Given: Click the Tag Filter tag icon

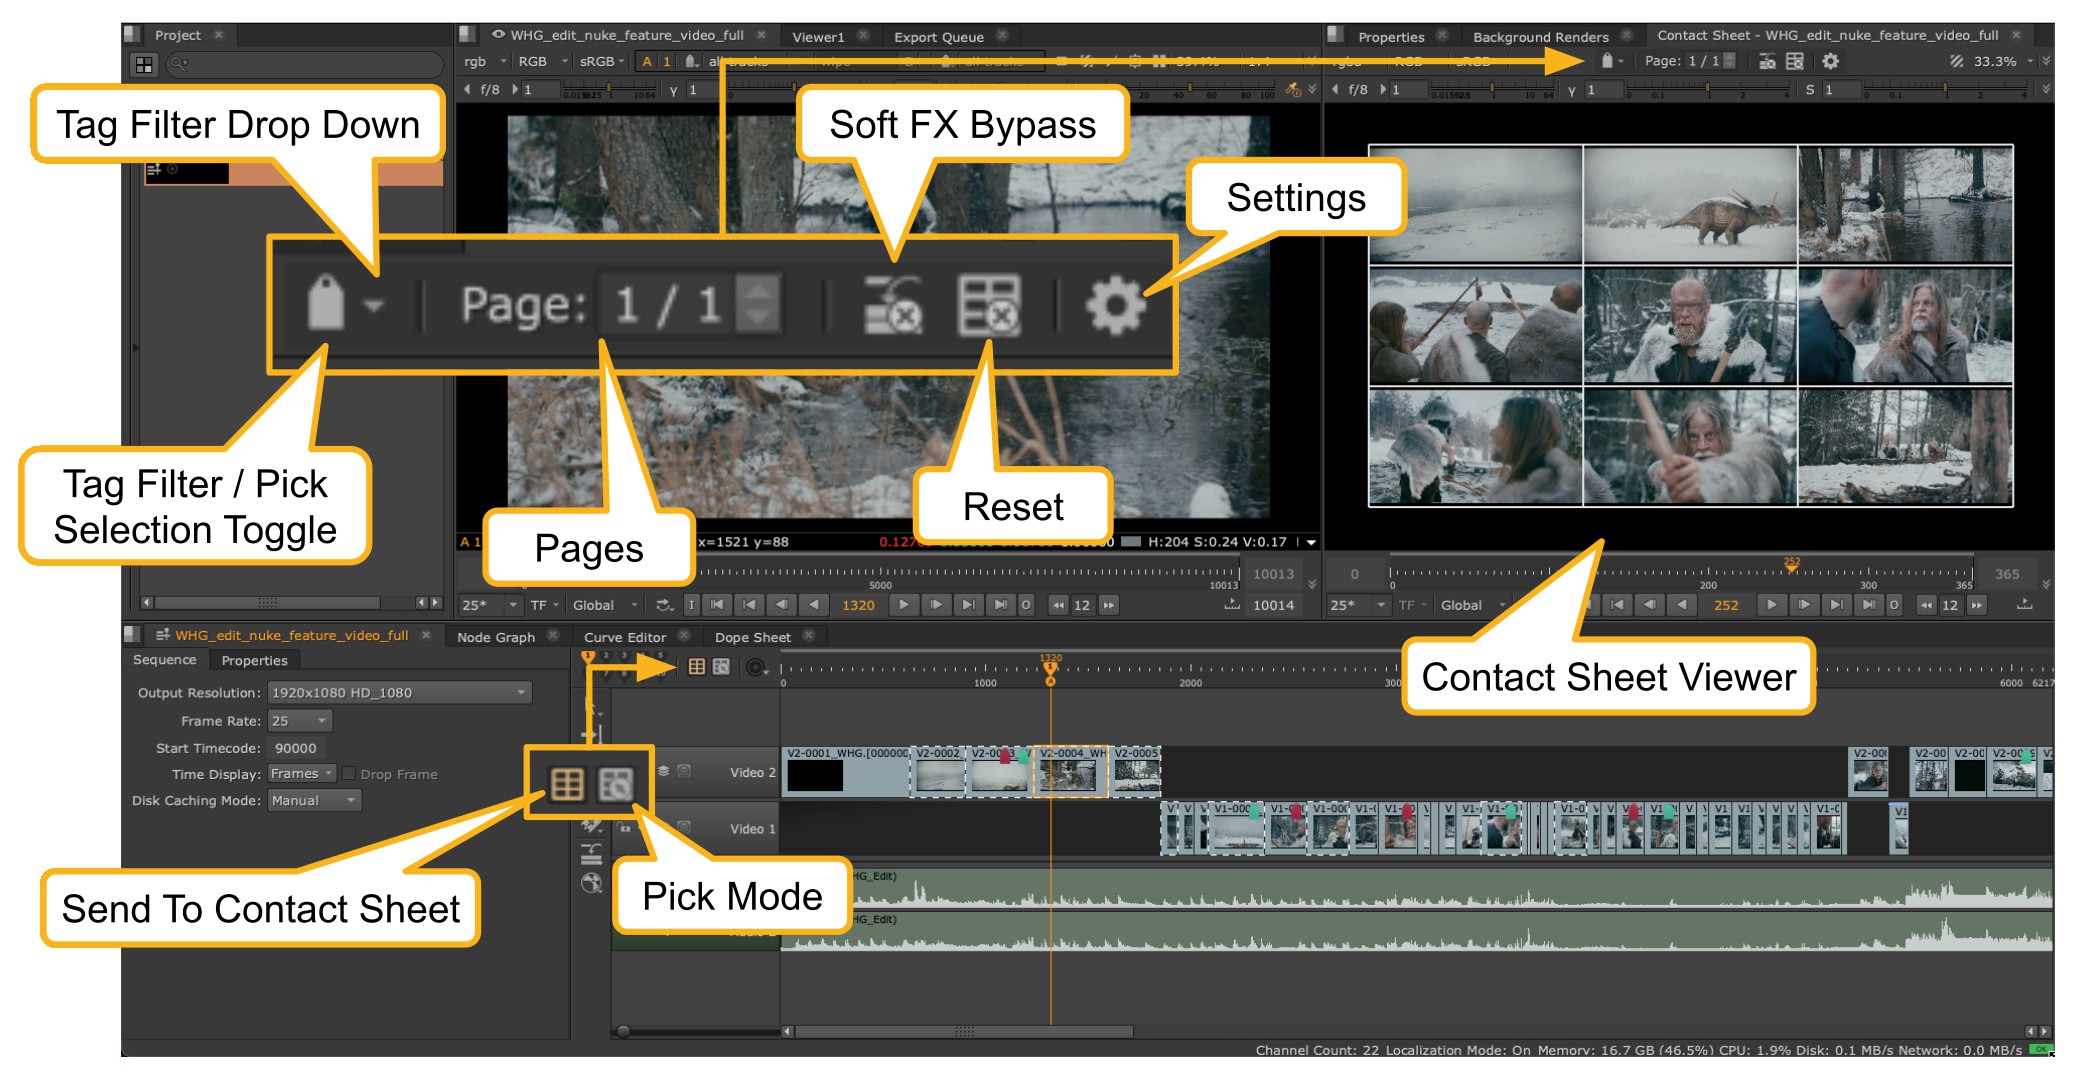Looking at the screenshot, I should [x=1606, y=62].
